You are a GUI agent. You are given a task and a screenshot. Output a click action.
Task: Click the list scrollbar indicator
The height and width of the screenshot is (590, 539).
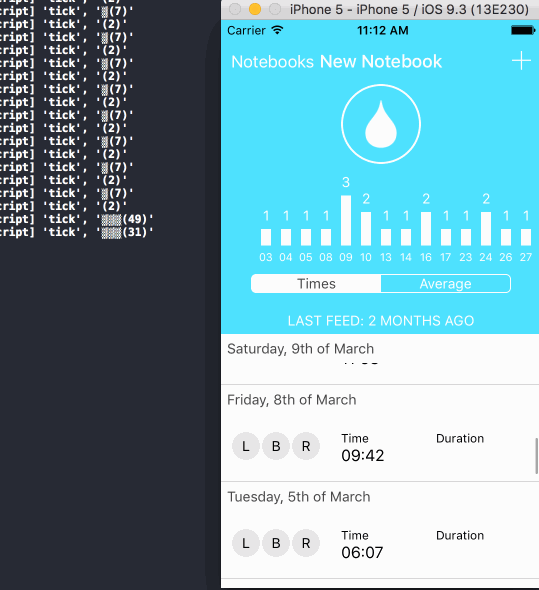tap(536, 456)
